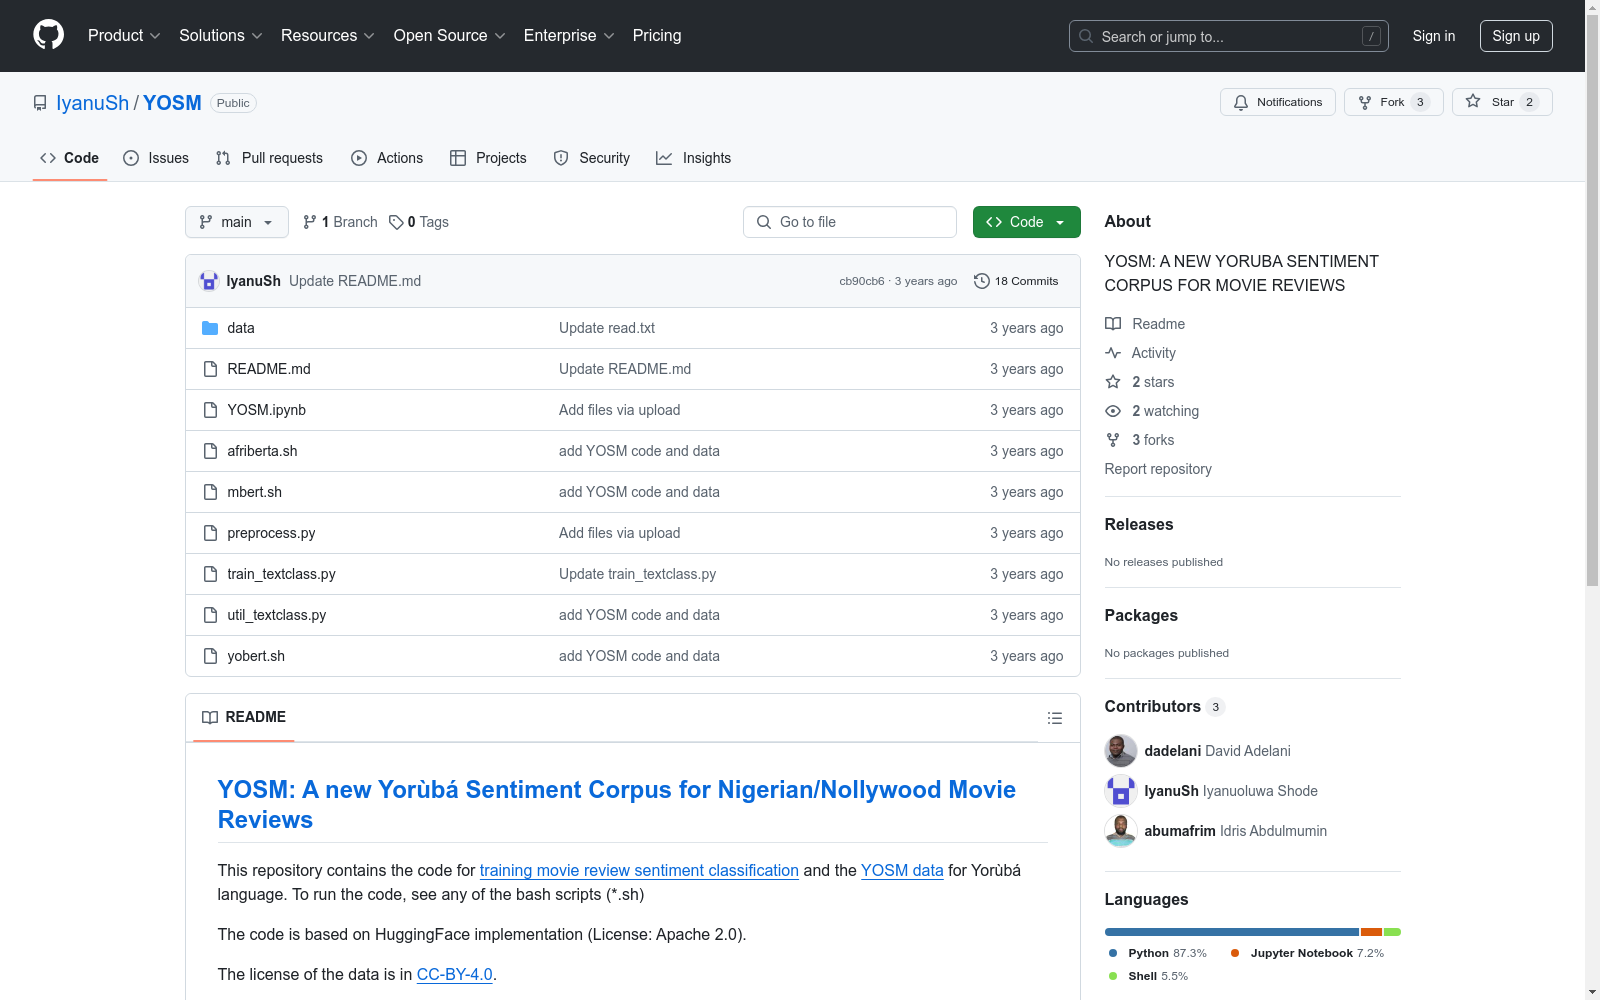
Task: Click the Report repository link
Action: tap(1158, 469)
